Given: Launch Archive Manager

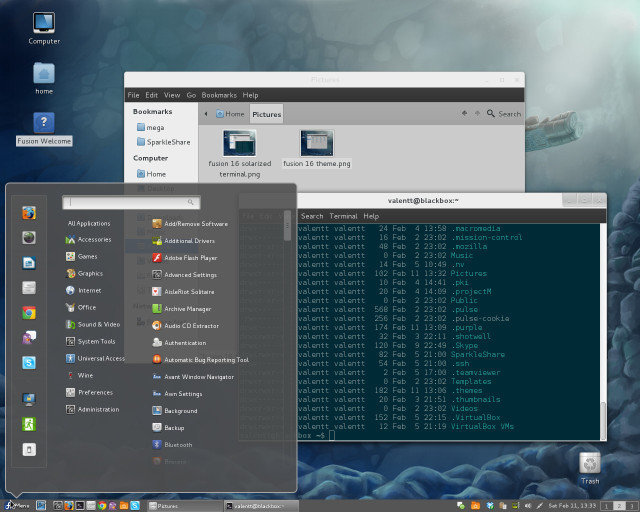Looking at the screenshot, I should [x=182, y=309].
